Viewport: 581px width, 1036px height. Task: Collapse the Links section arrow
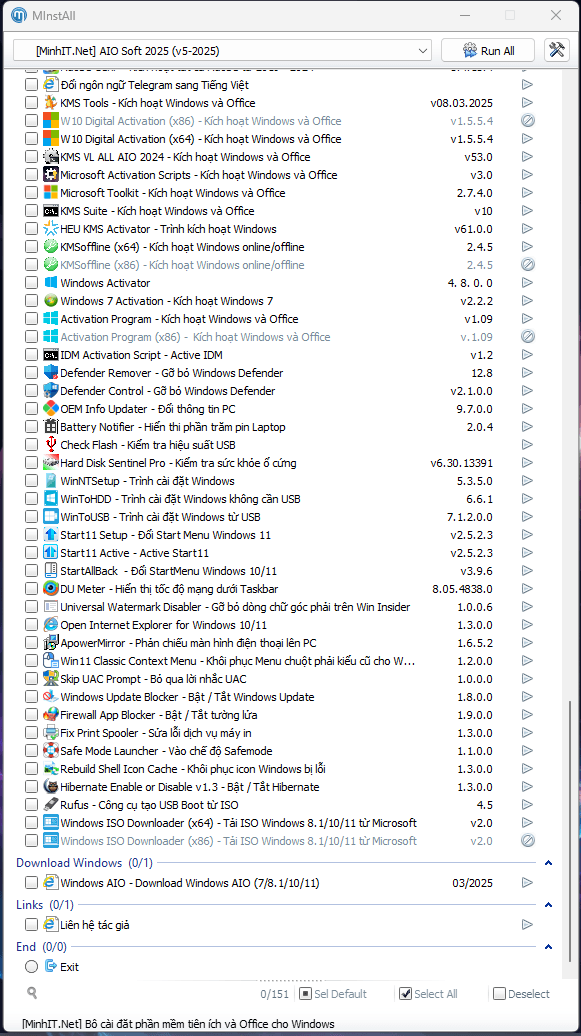click(548, 905)
